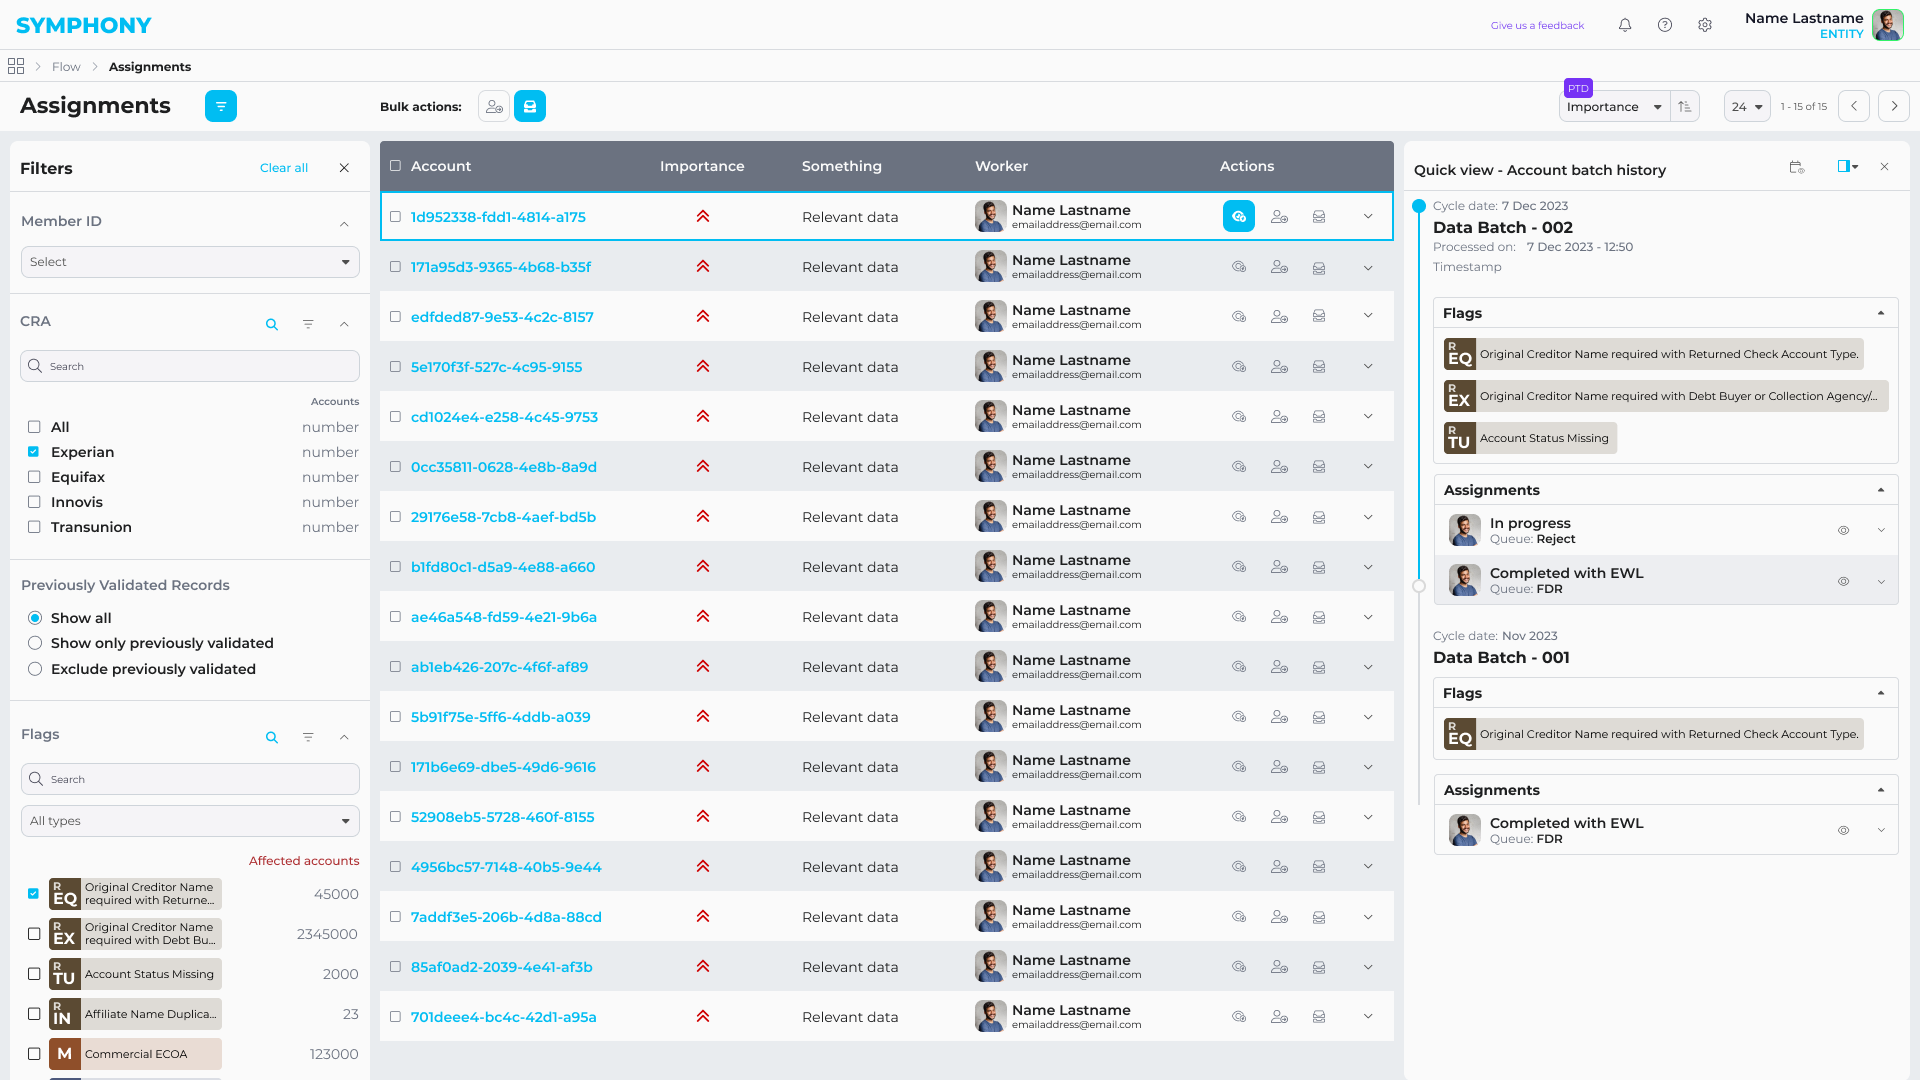Open the settings gear icon
The width and height of the screenshot is (1920, 1080).
pos(1705,25)
